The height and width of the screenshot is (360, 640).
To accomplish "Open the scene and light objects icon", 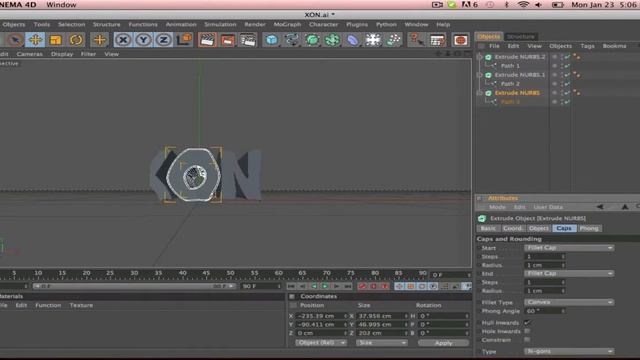I will point(373,40).
